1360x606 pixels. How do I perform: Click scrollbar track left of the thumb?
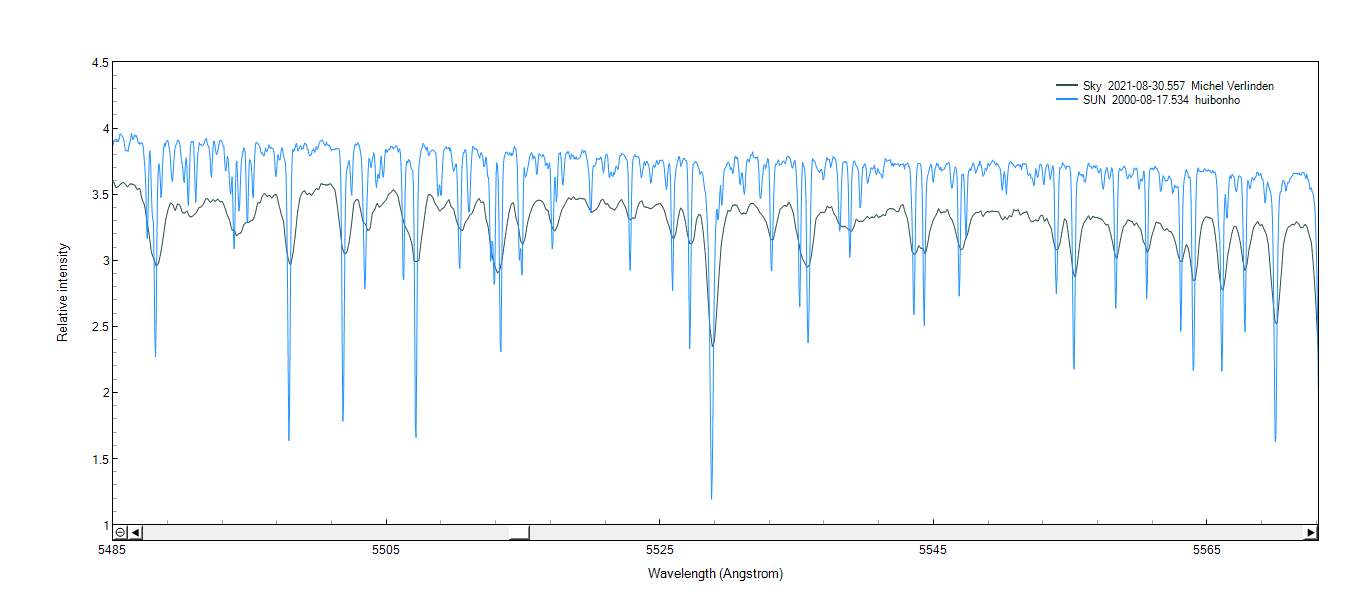[320, 532]
